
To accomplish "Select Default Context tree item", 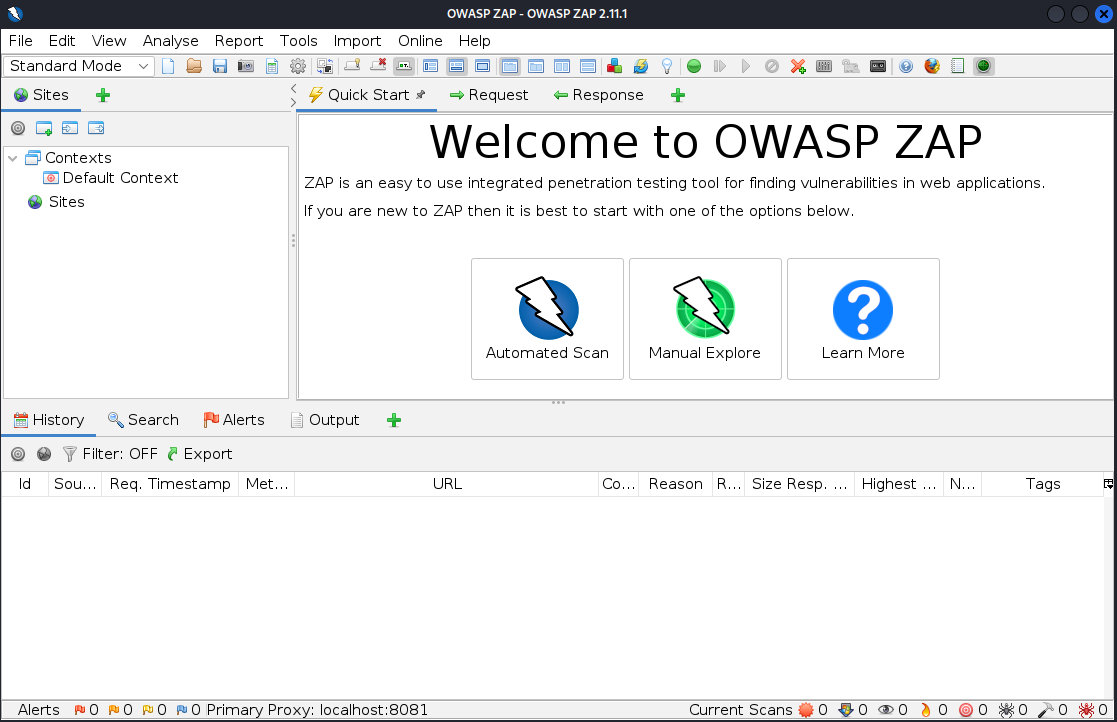I will point(110,177).
